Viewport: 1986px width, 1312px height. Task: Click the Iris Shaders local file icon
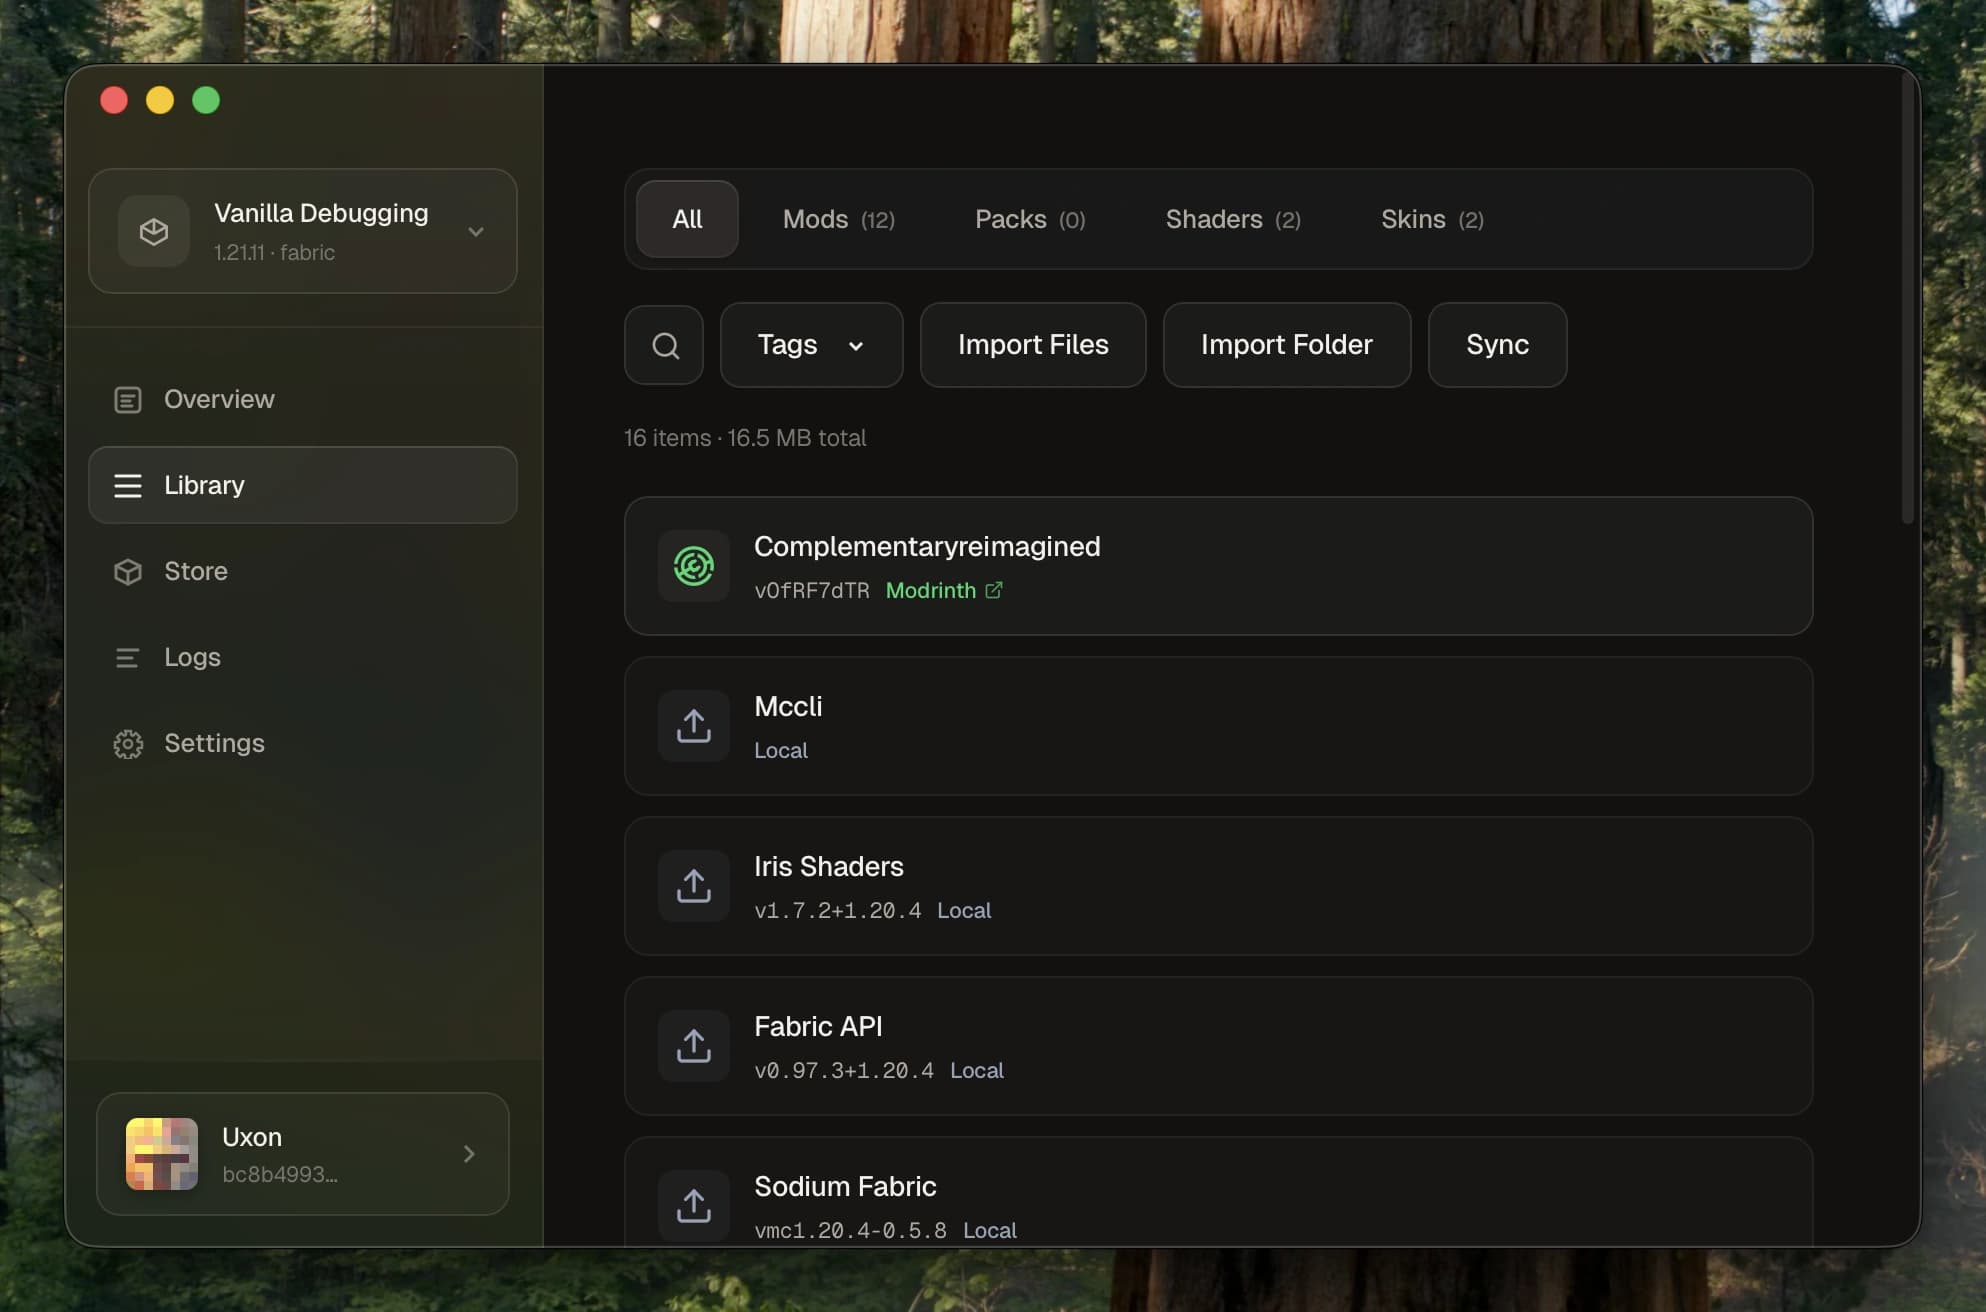[x=693, y=886]
